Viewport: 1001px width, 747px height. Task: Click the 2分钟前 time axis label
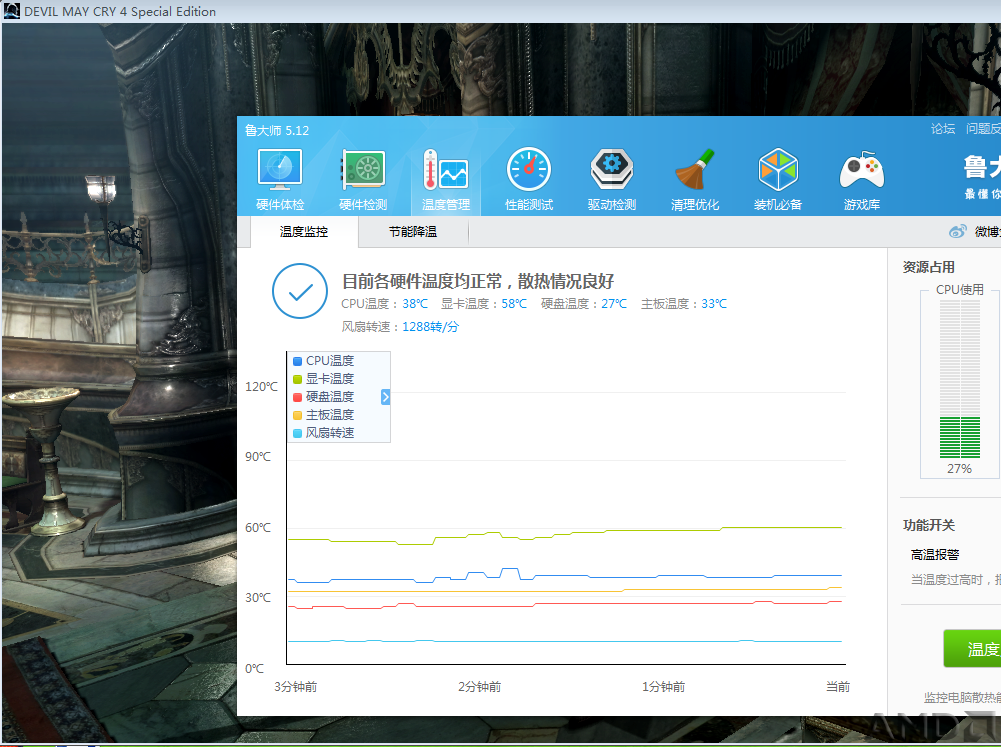coord(479,687)
